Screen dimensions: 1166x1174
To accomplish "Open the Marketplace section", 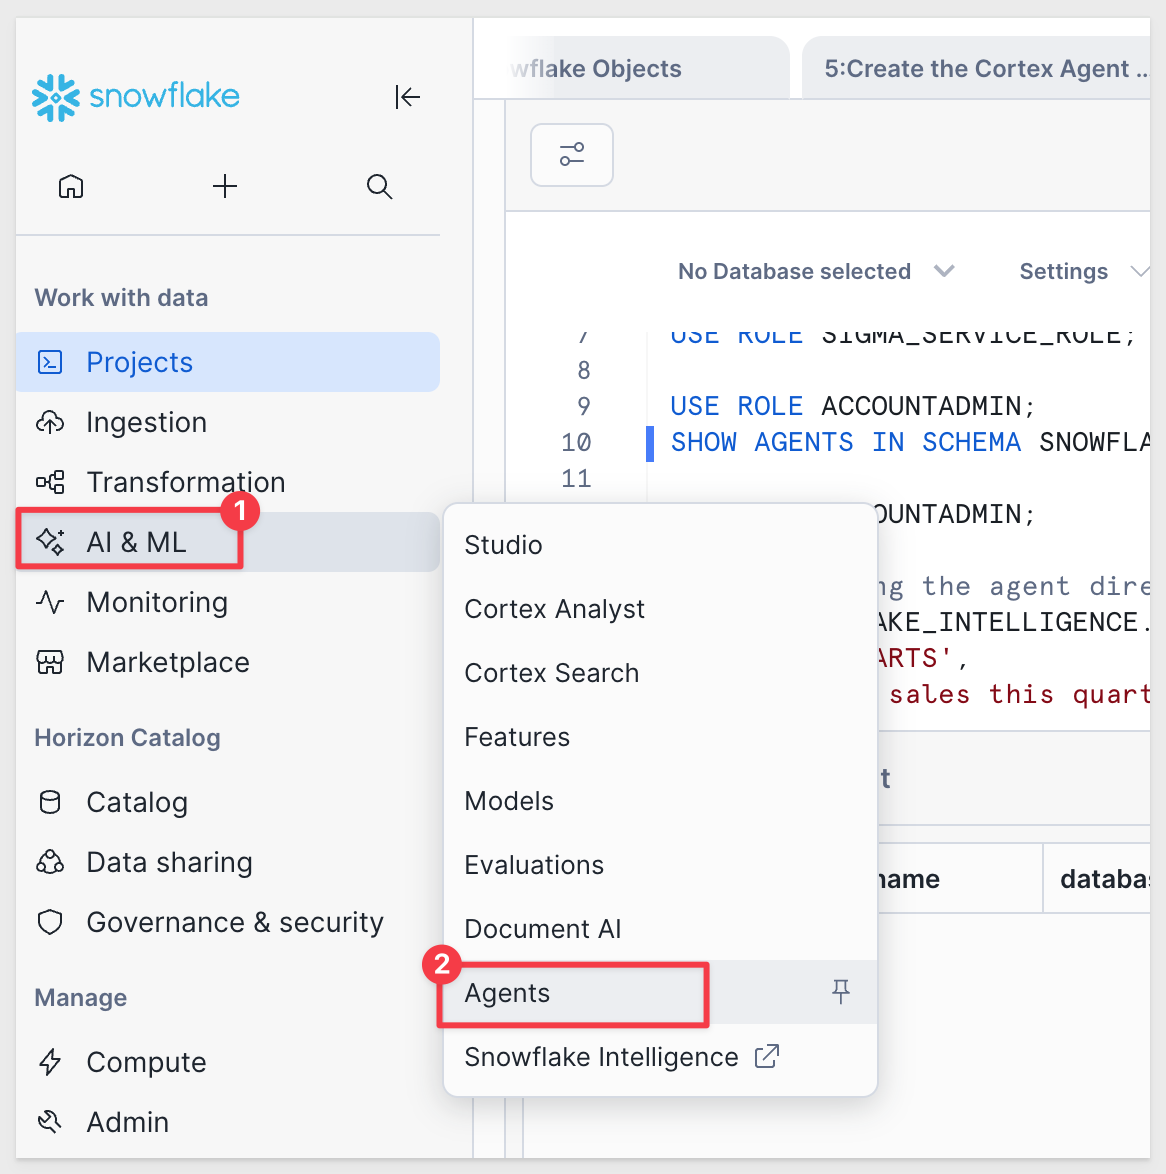I will click(167, 662).
